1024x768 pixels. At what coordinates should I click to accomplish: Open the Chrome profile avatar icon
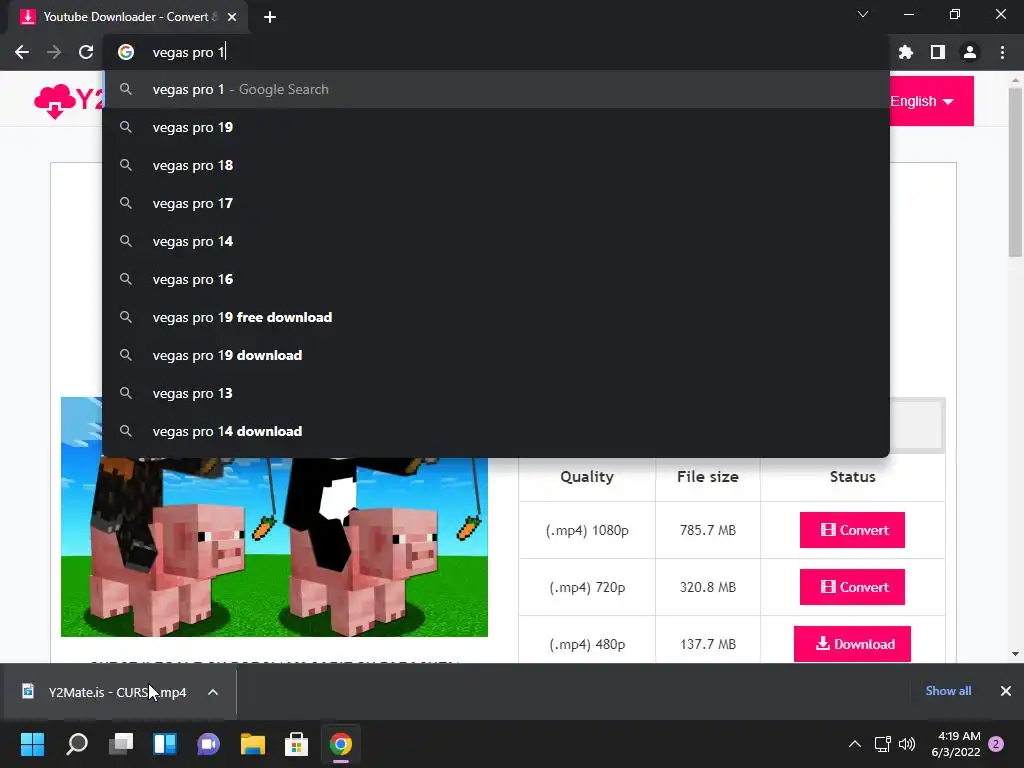pos(969,52)
